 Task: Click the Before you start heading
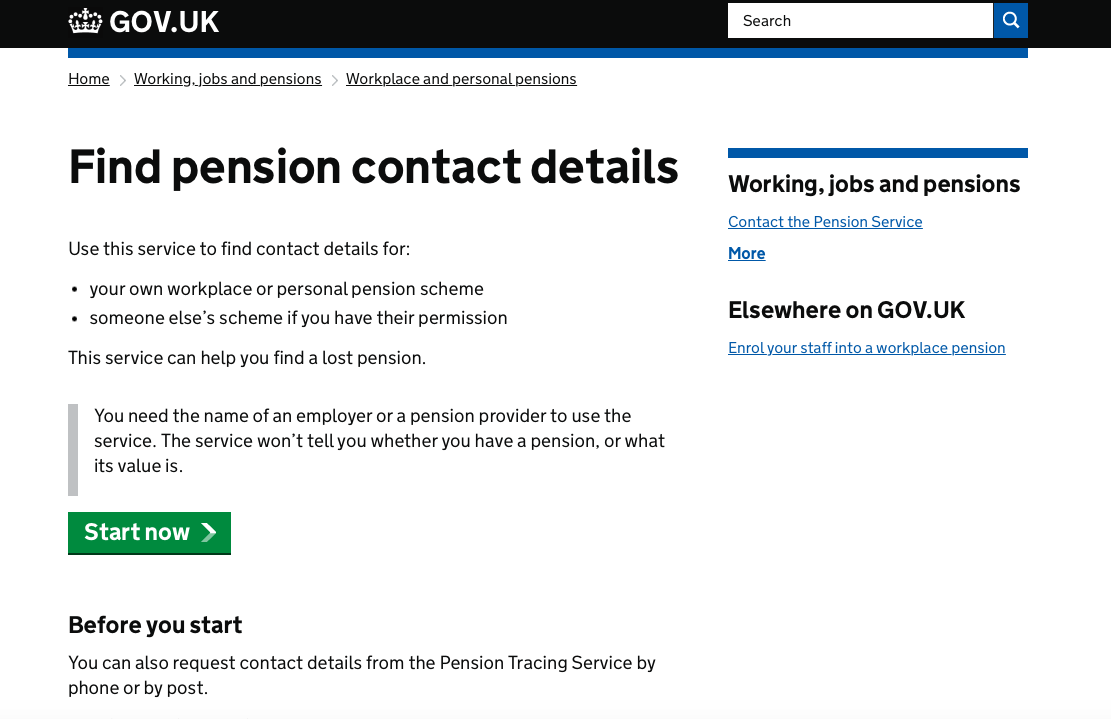point(155,625)
